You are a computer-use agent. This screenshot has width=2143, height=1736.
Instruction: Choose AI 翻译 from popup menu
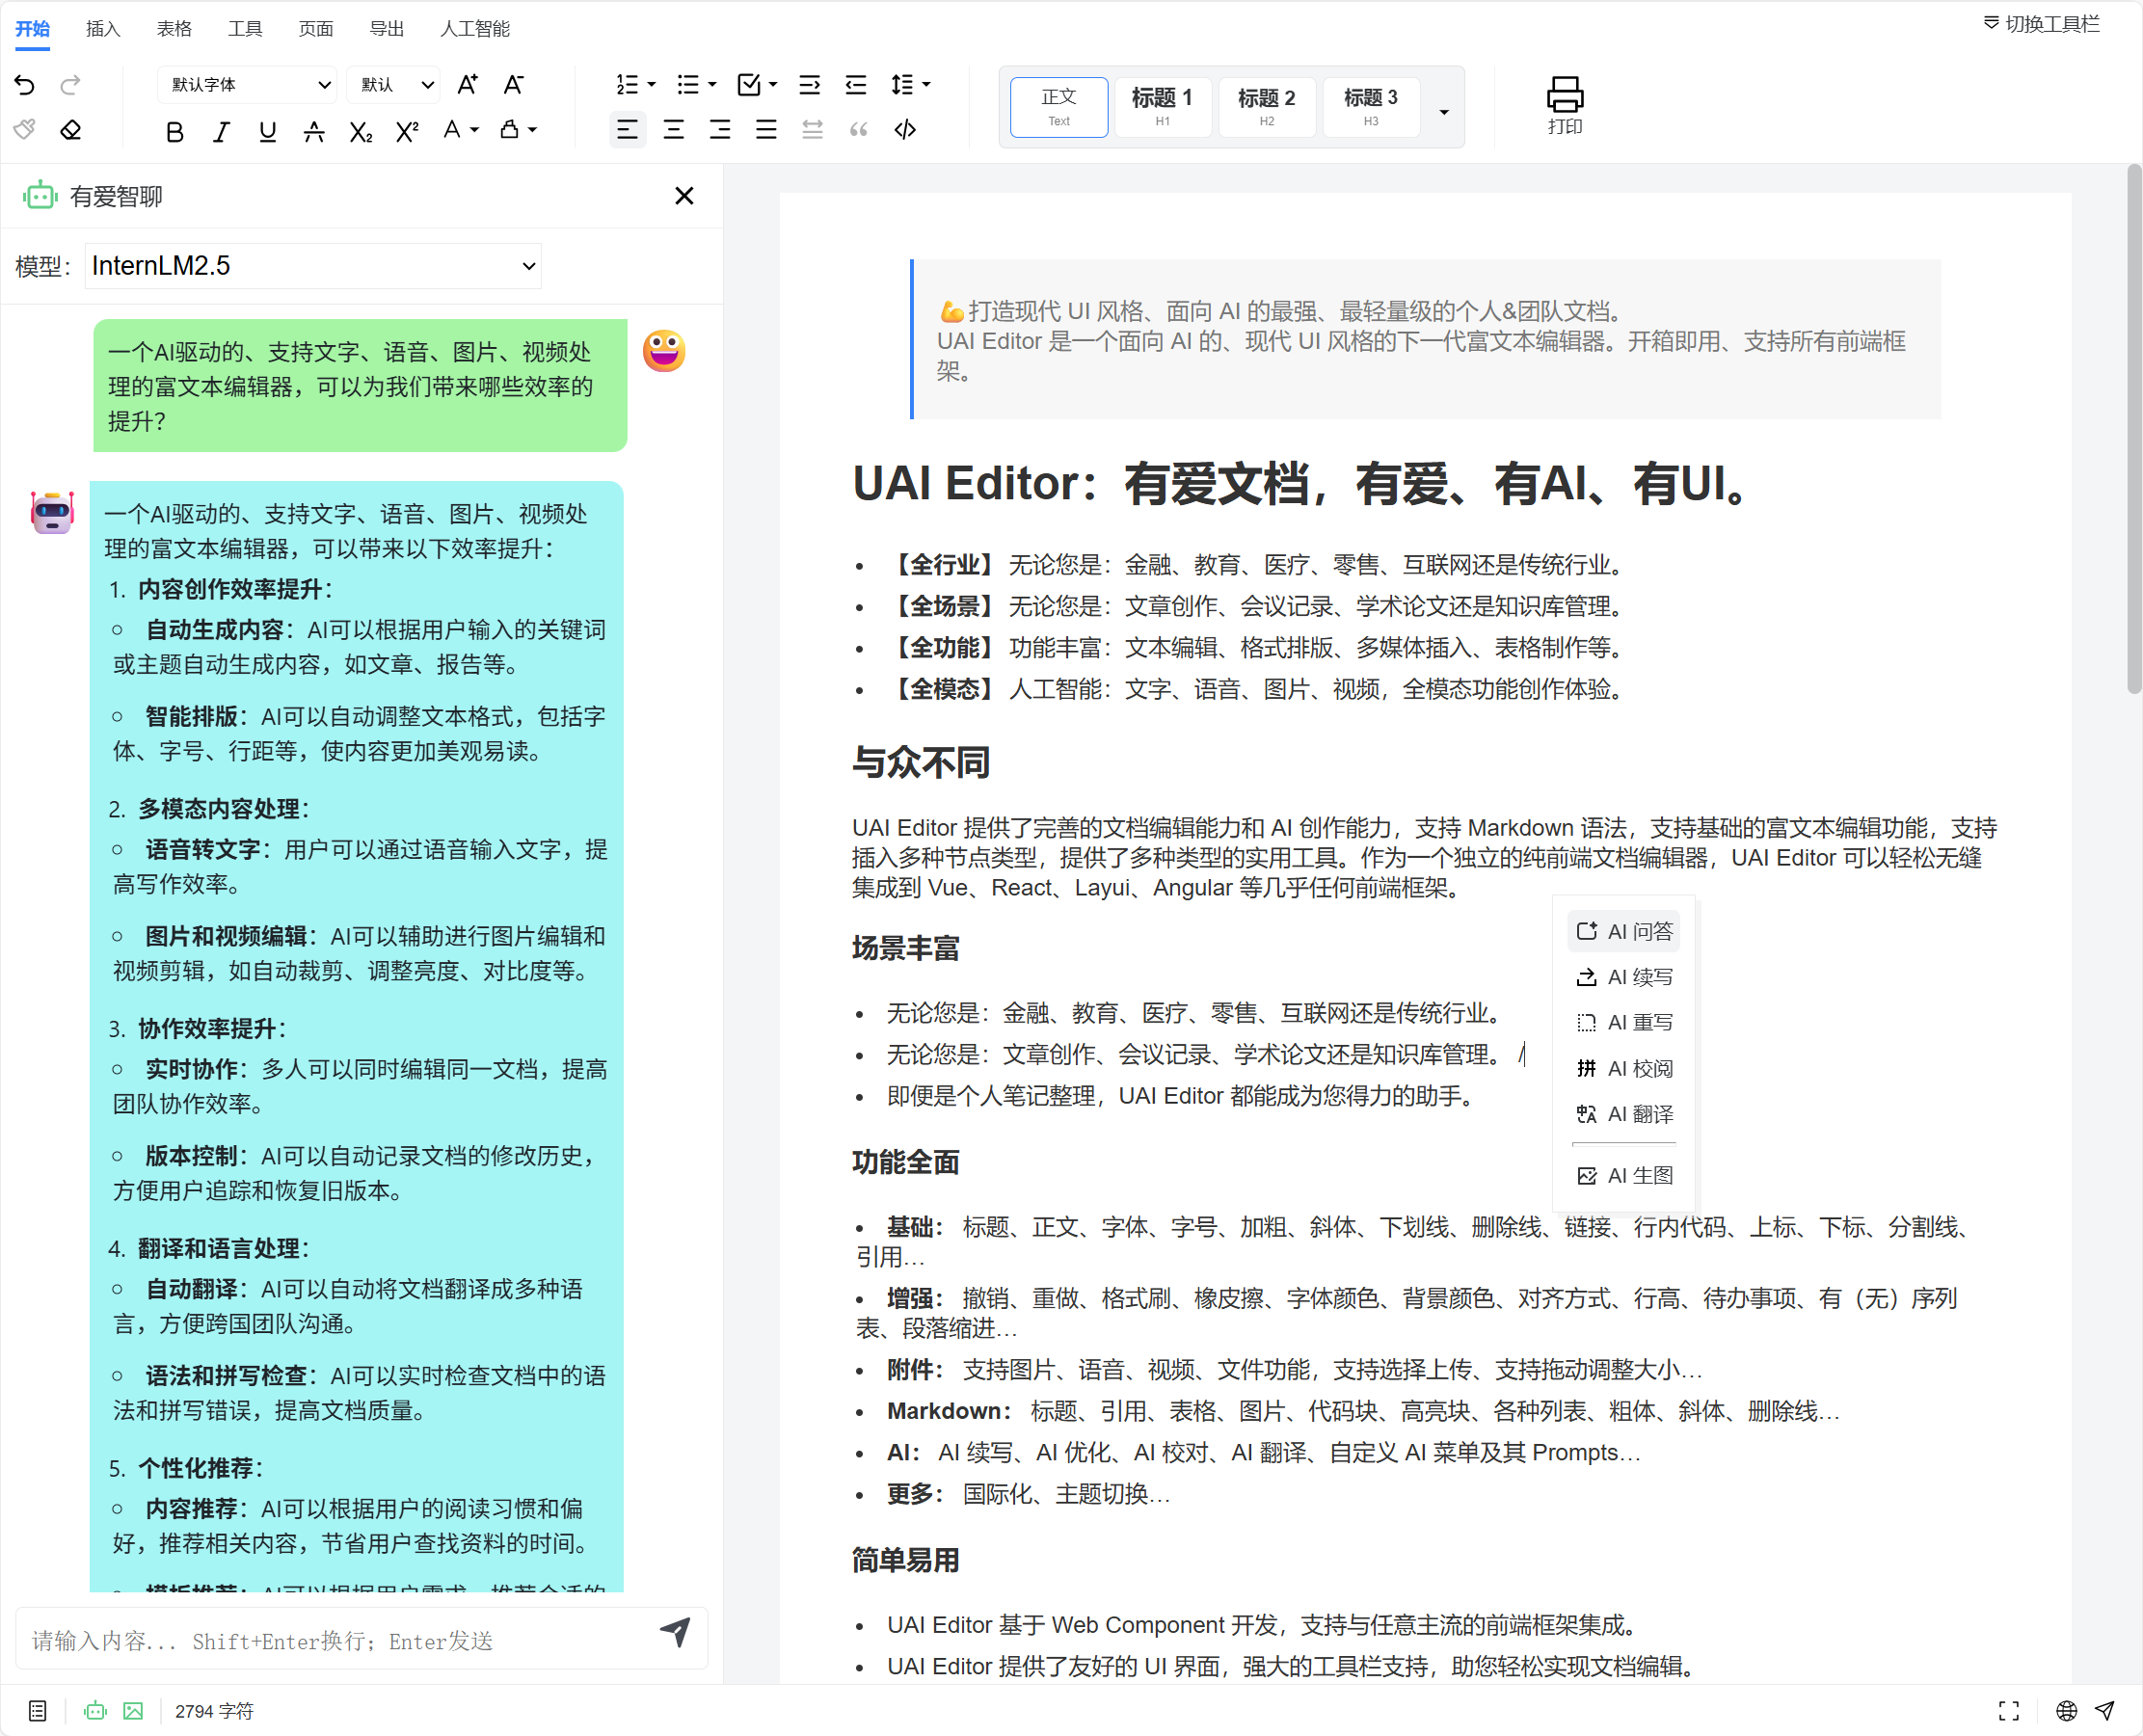pos(1625,1114)
